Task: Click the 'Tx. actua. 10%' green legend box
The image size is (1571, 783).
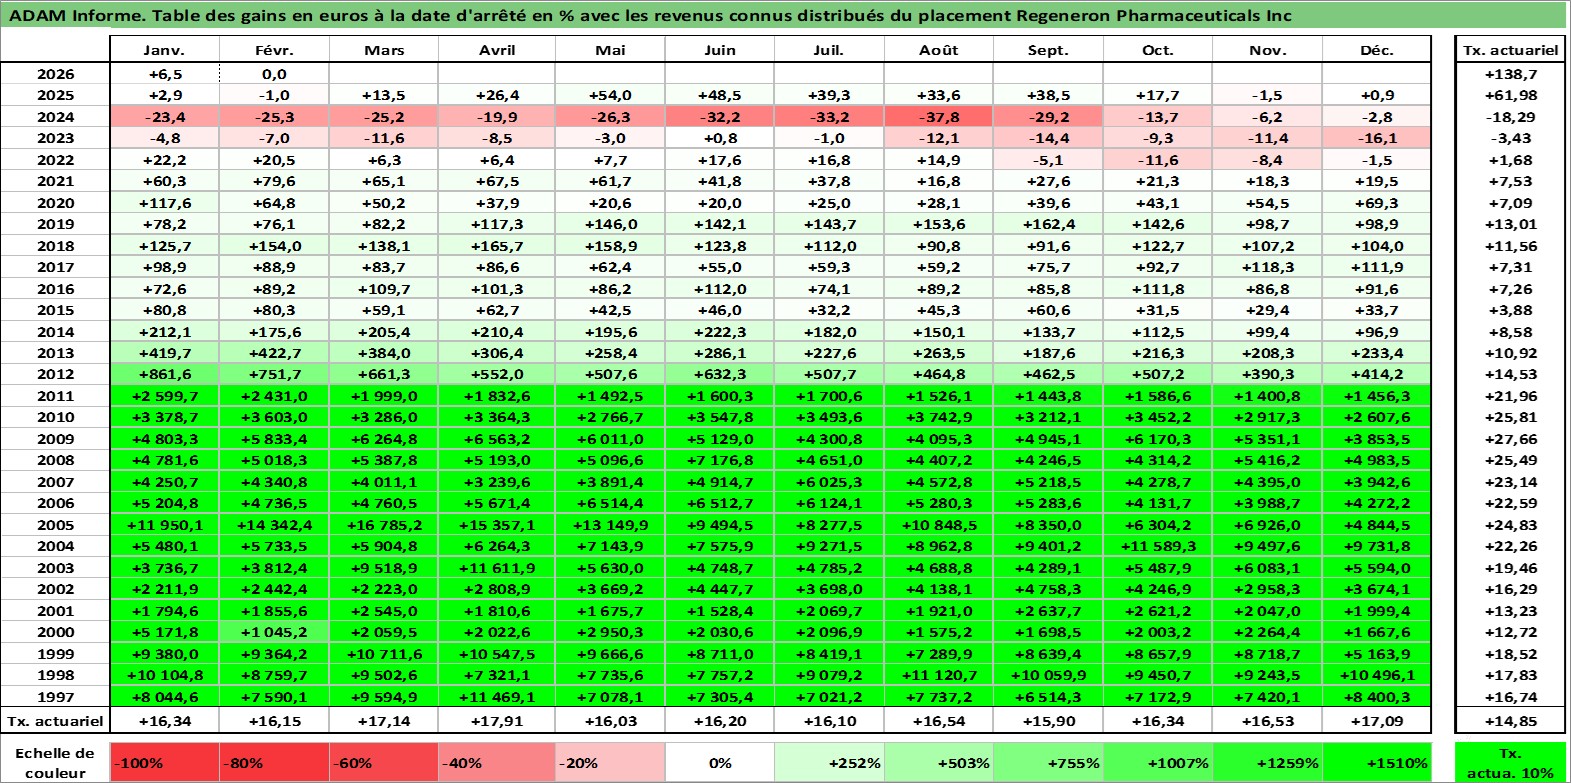Action: click(1510, 762)
